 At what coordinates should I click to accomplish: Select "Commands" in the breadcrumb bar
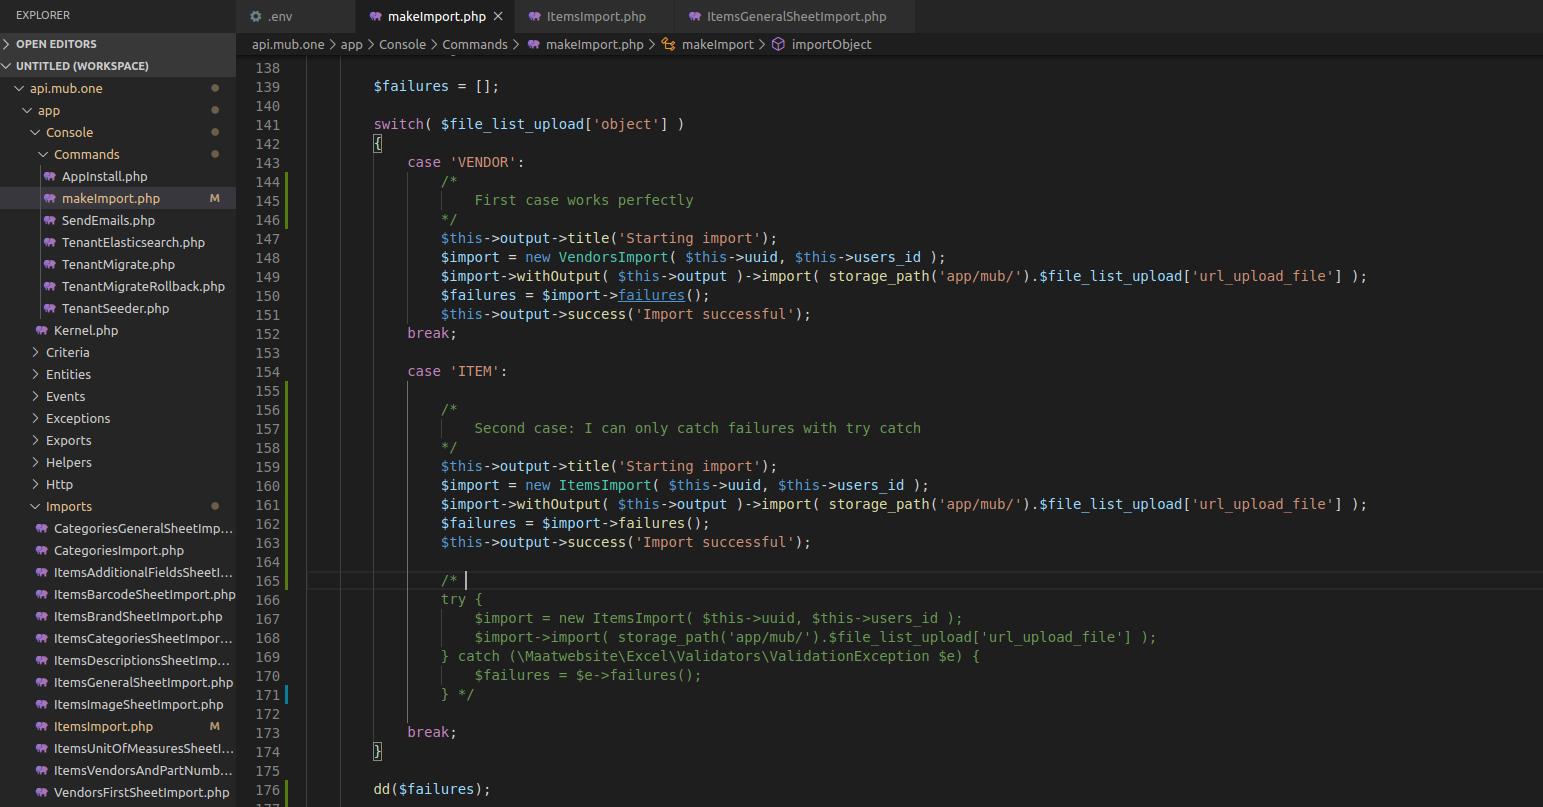(475, 44)
